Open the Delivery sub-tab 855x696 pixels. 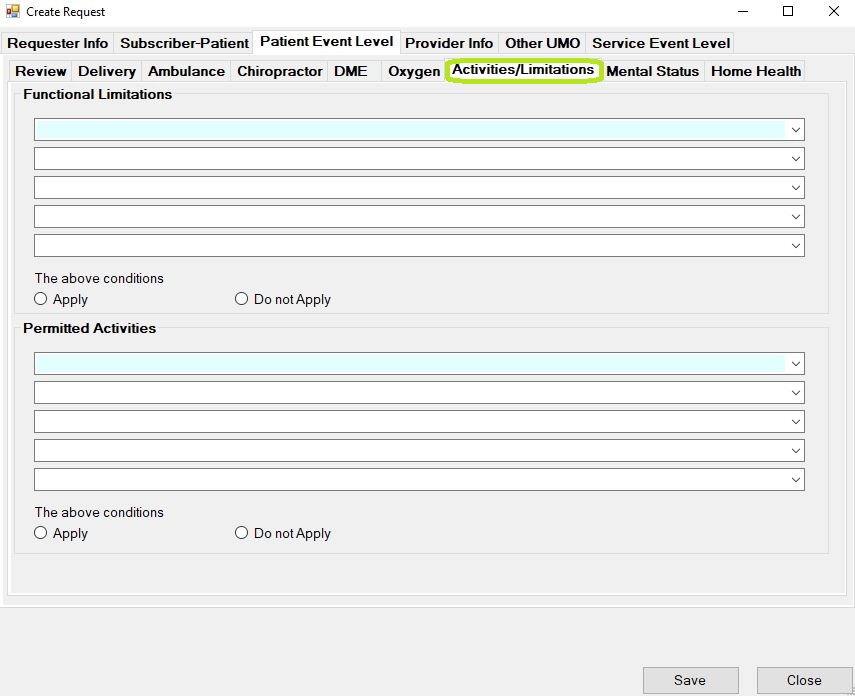[107, 71]
